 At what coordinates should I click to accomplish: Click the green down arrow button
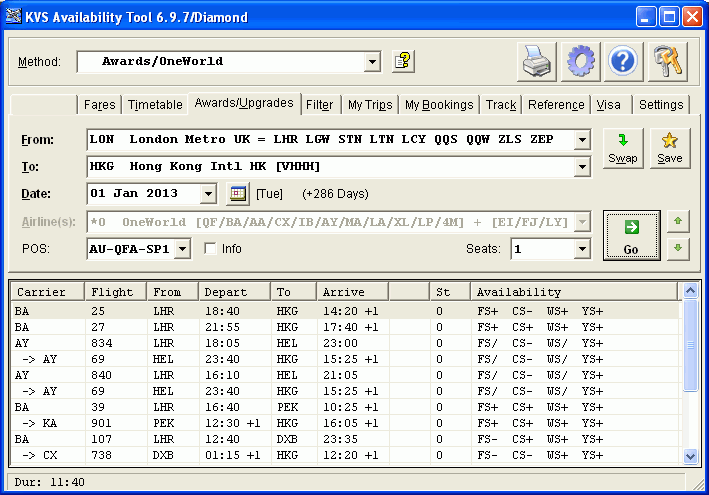(678, 248)
